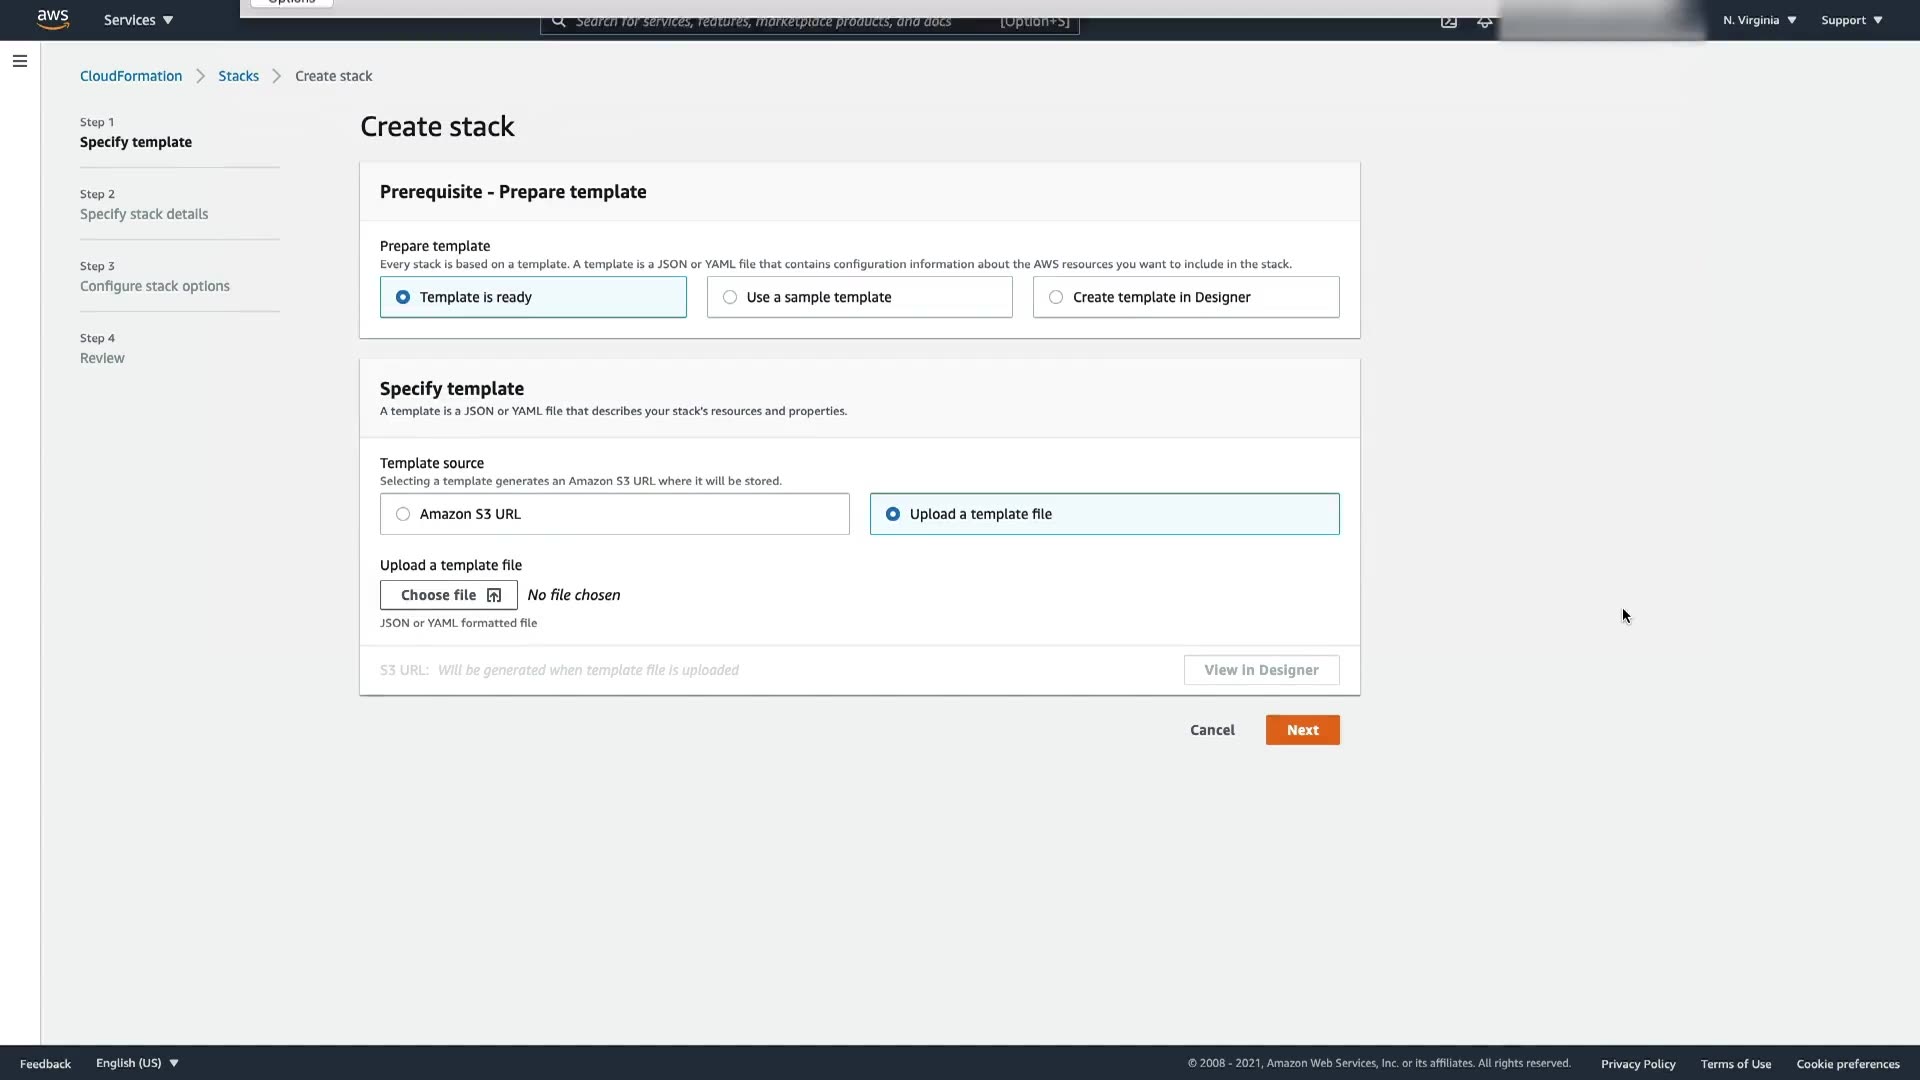Click breadcrumb chevron after Stacks

pos(277,76)
